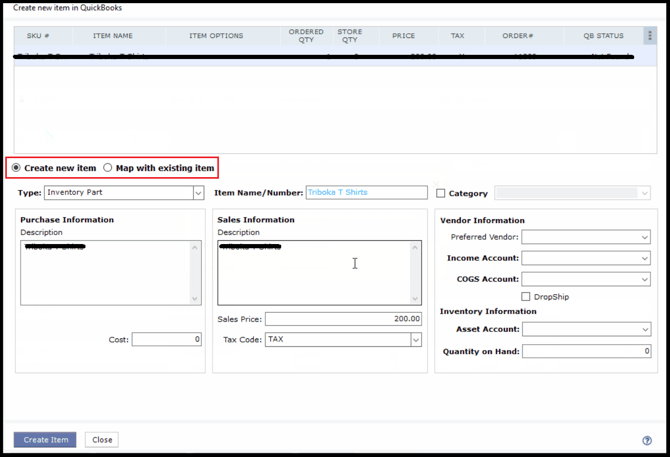Screen dimensions: 670x457
Task: Click into the Sales Price field
Action: coord(343,319)
